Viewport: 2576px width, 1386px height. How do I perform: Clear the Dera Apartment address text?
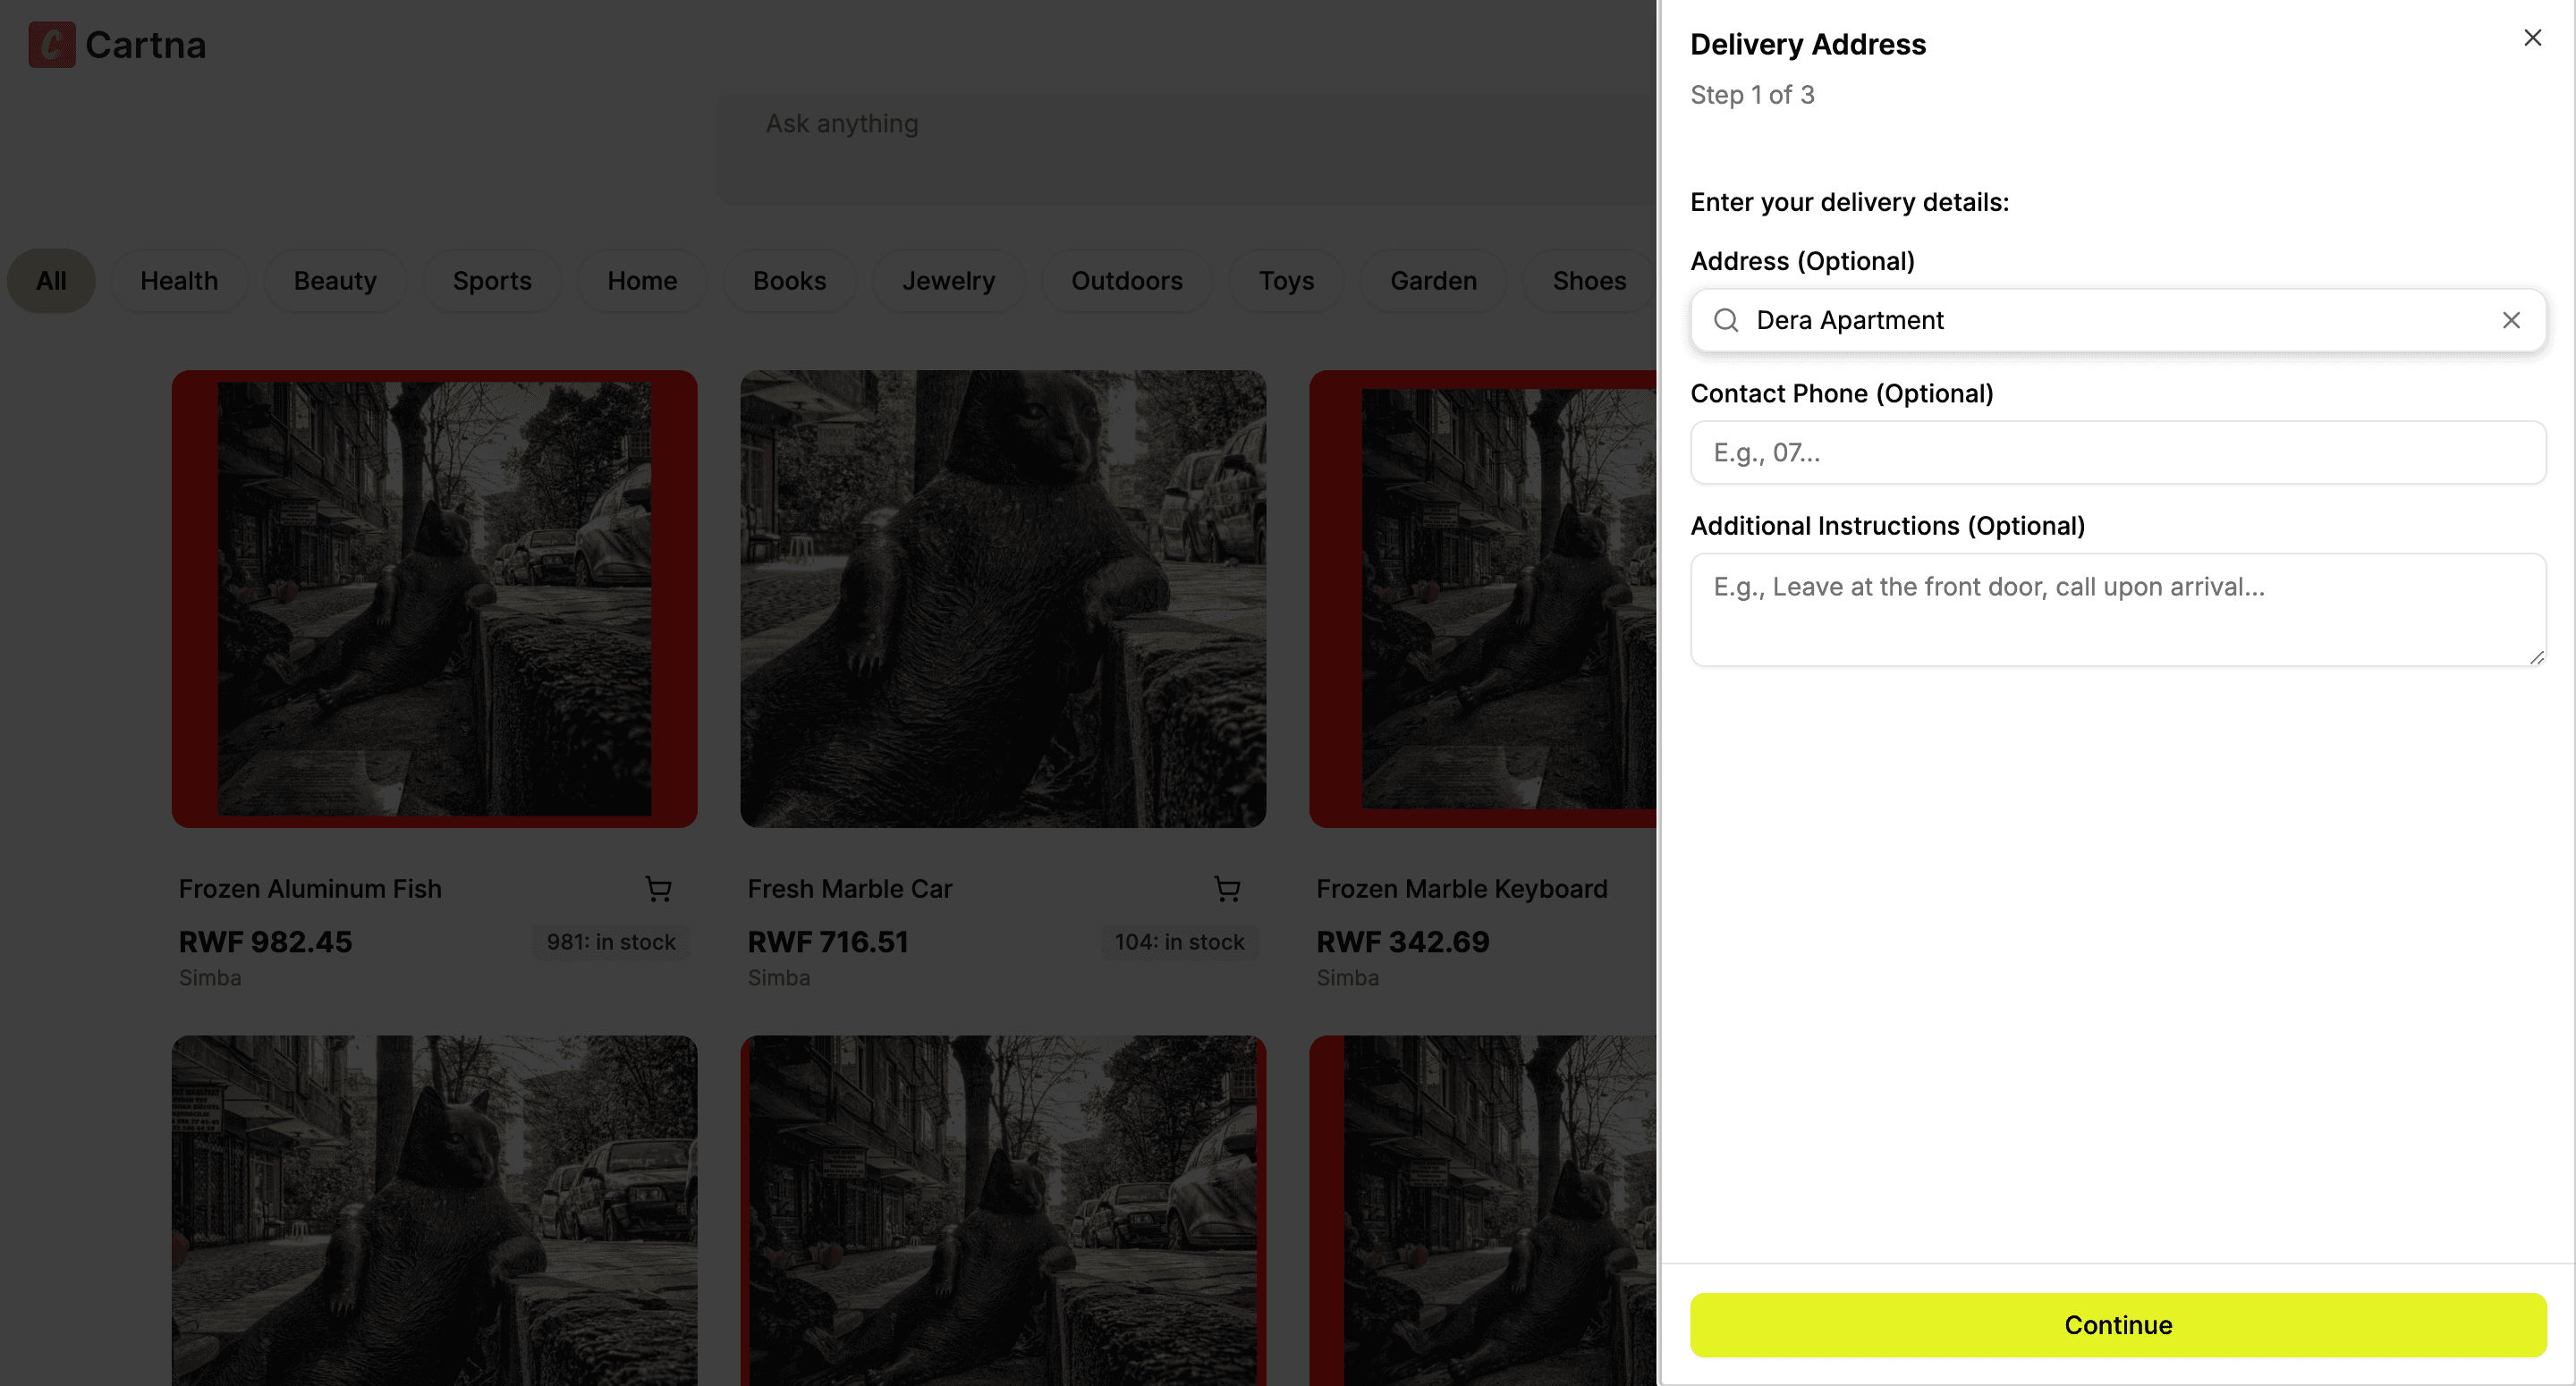tap(2511, 320)
